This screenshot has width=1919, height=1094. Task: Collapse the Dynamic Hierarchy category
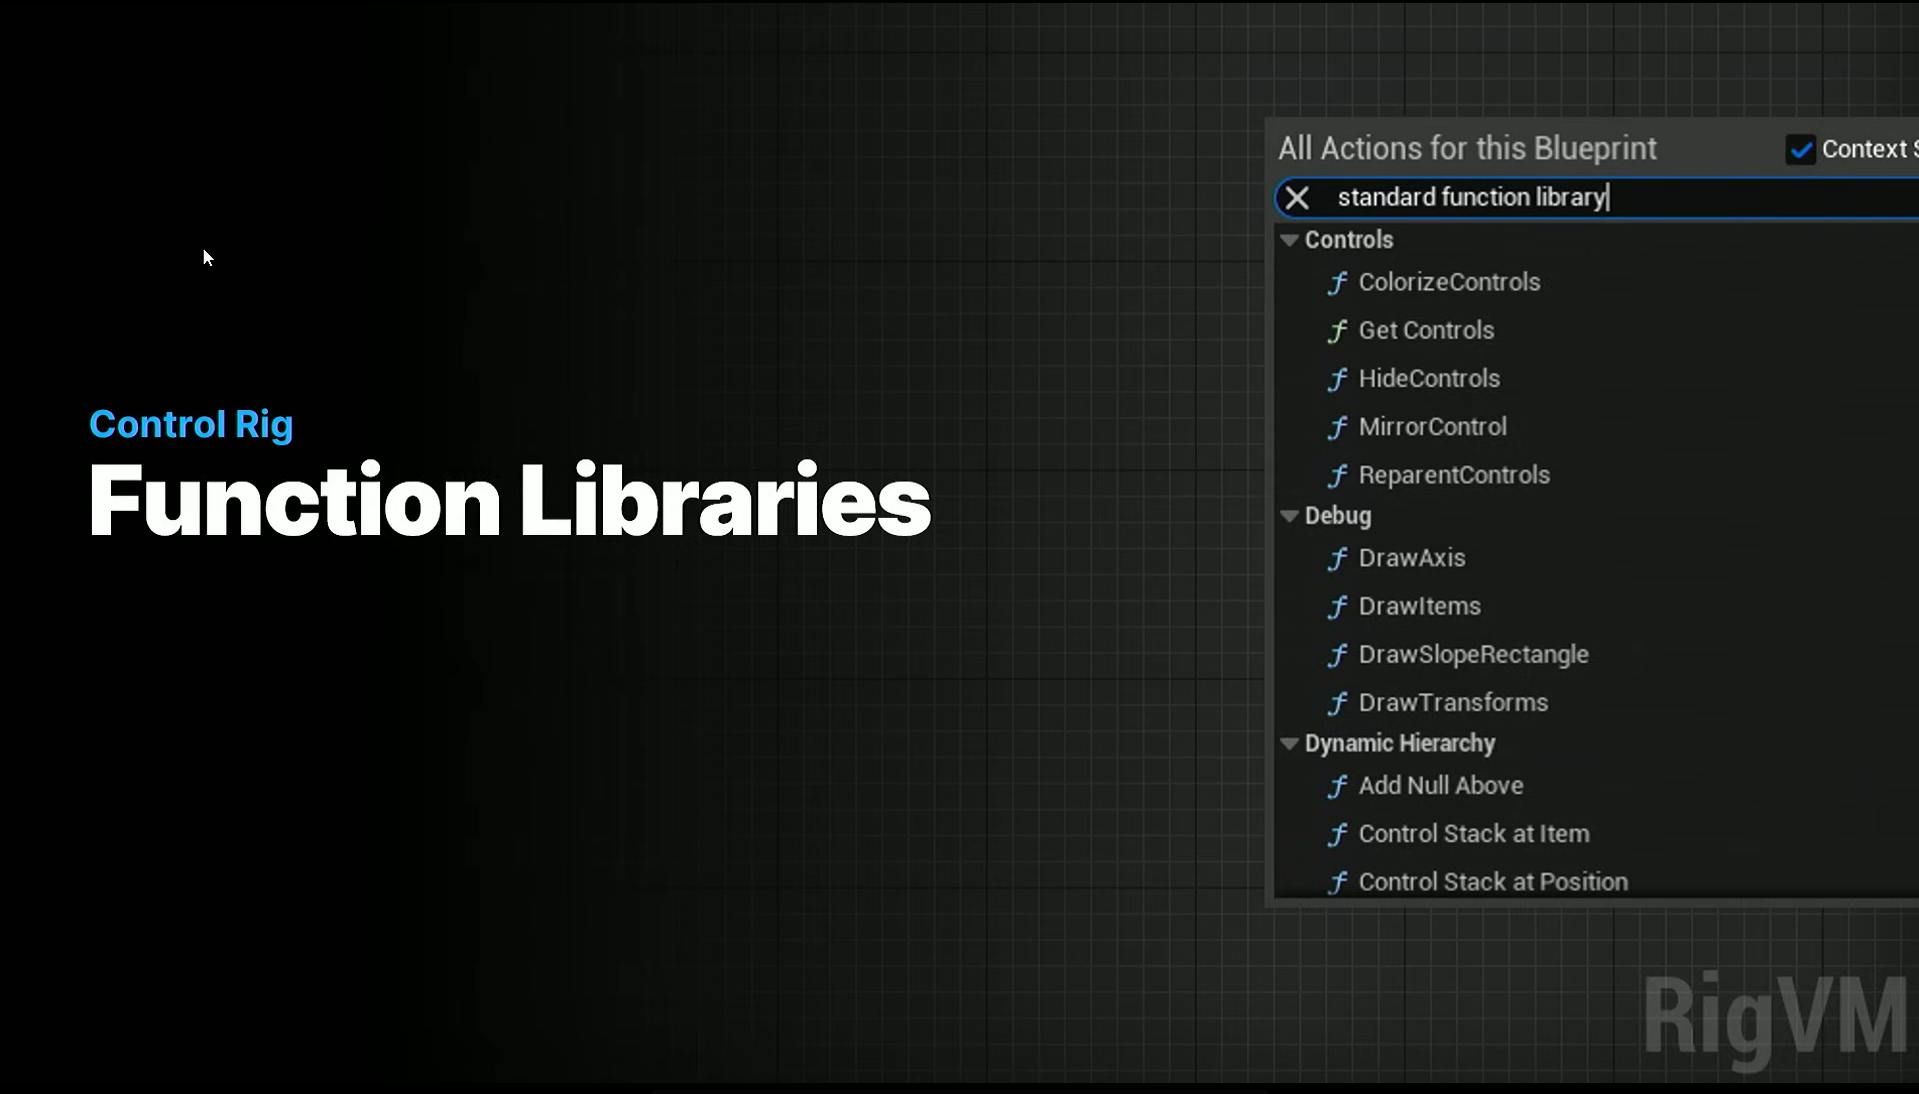[x=1289, y=744]
